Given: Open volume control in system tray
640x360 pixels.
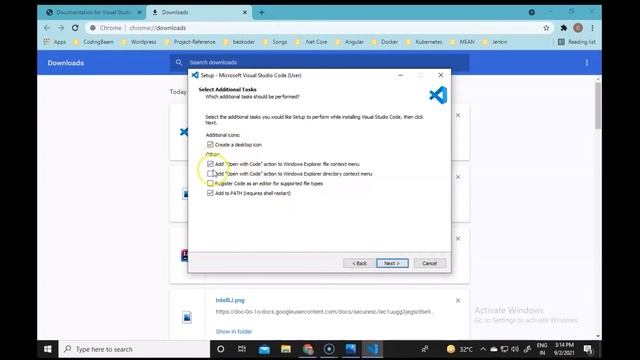Looking at the screenshot, I should 515,349.
